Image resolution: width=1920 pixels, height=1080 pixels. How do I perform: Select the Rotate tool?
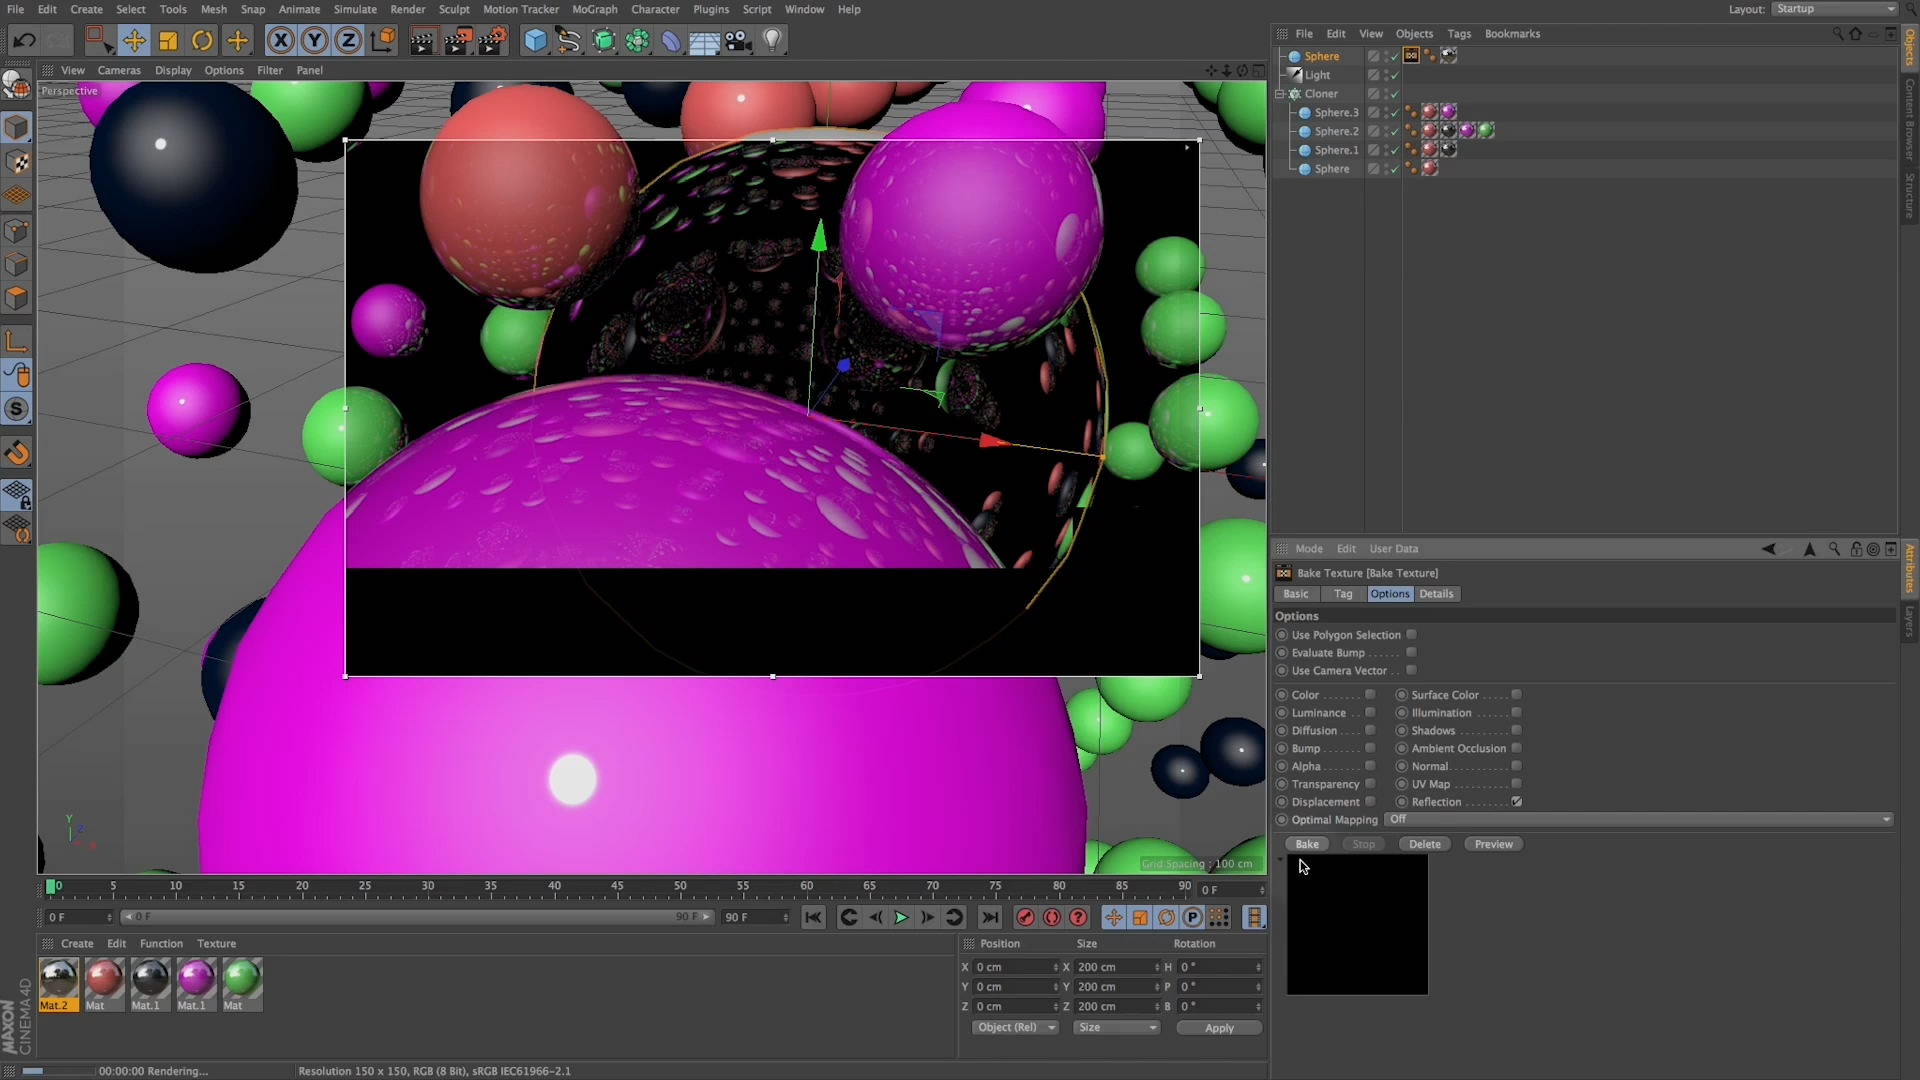pos(202,40)
